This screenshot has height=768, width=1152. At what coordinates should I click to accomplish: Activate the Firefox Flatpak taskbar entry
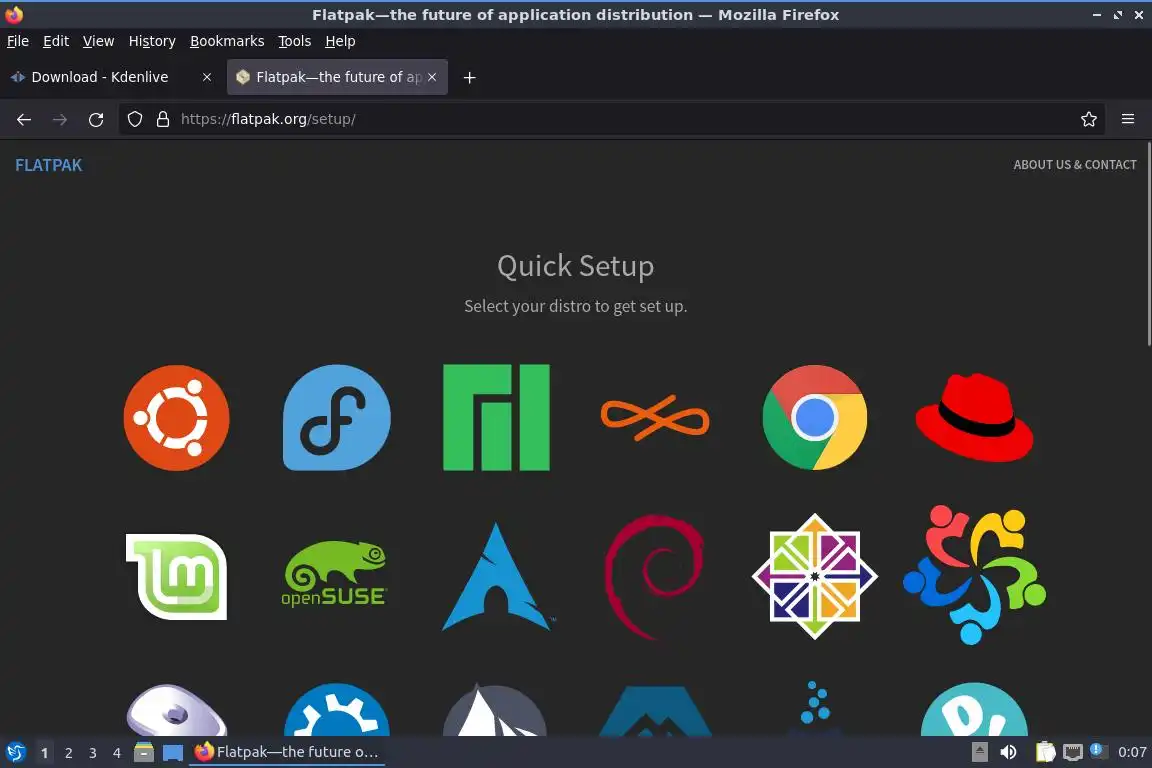click(x=287, y=752)
